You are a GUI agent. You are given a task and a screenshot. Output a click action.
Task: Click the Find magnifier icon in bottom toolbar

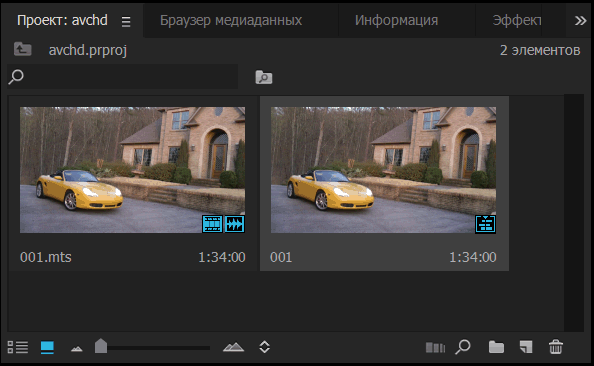pyautogui.click(x=463, y=347)
